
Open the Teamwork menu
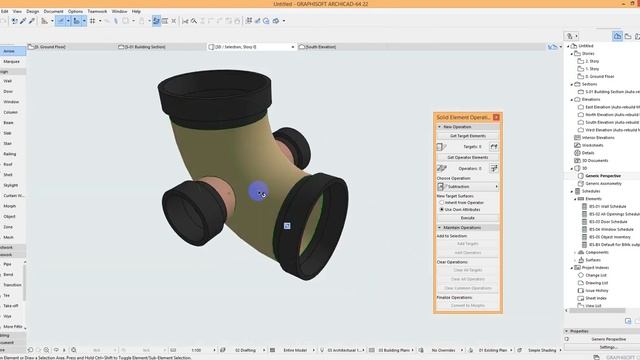(97, 11)
